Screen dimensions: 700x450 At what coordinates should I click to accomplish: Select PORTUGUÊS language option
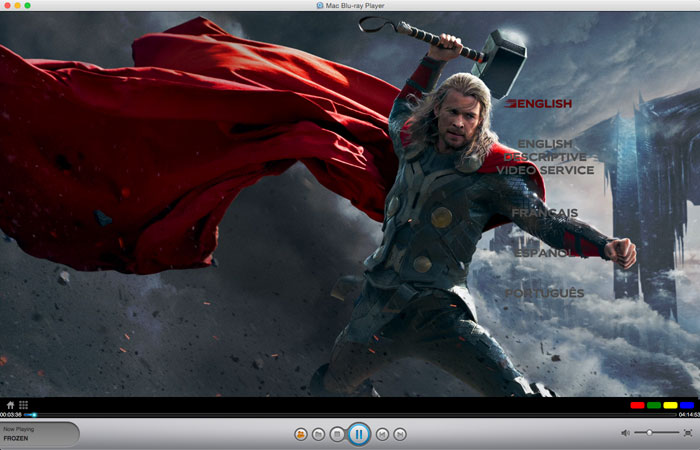click(x=544, y=293)
